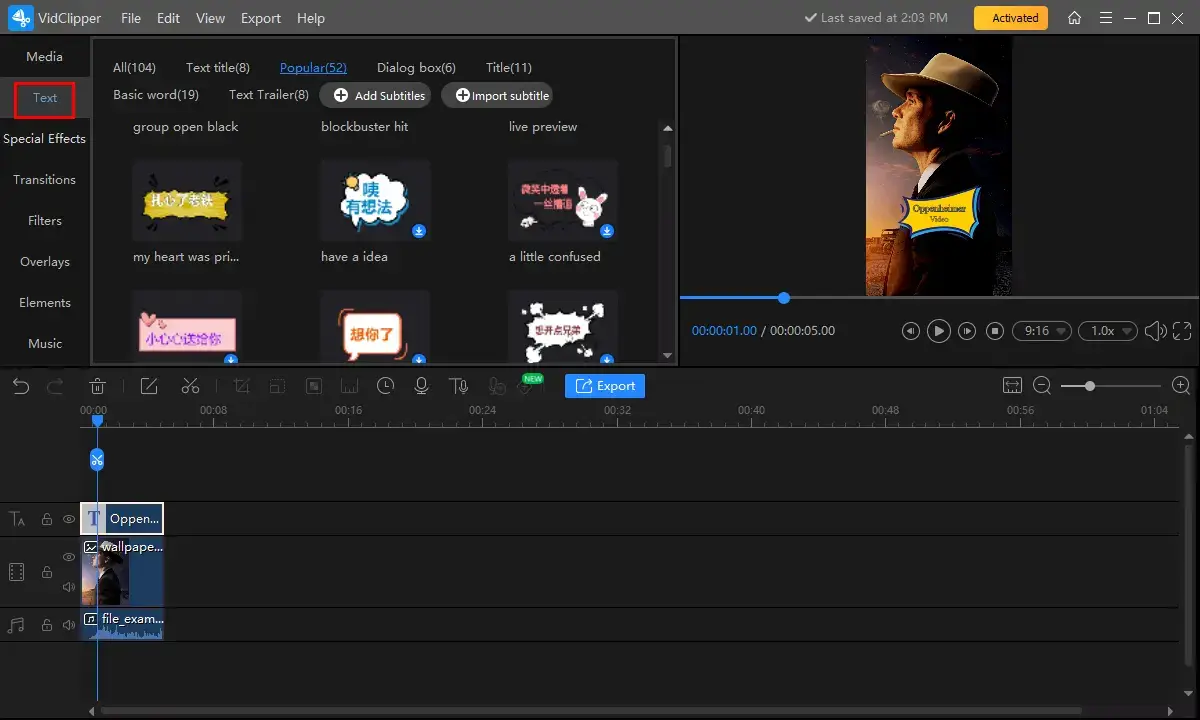
Task: Toggle lock on the video track
Action: coord(46,572)
